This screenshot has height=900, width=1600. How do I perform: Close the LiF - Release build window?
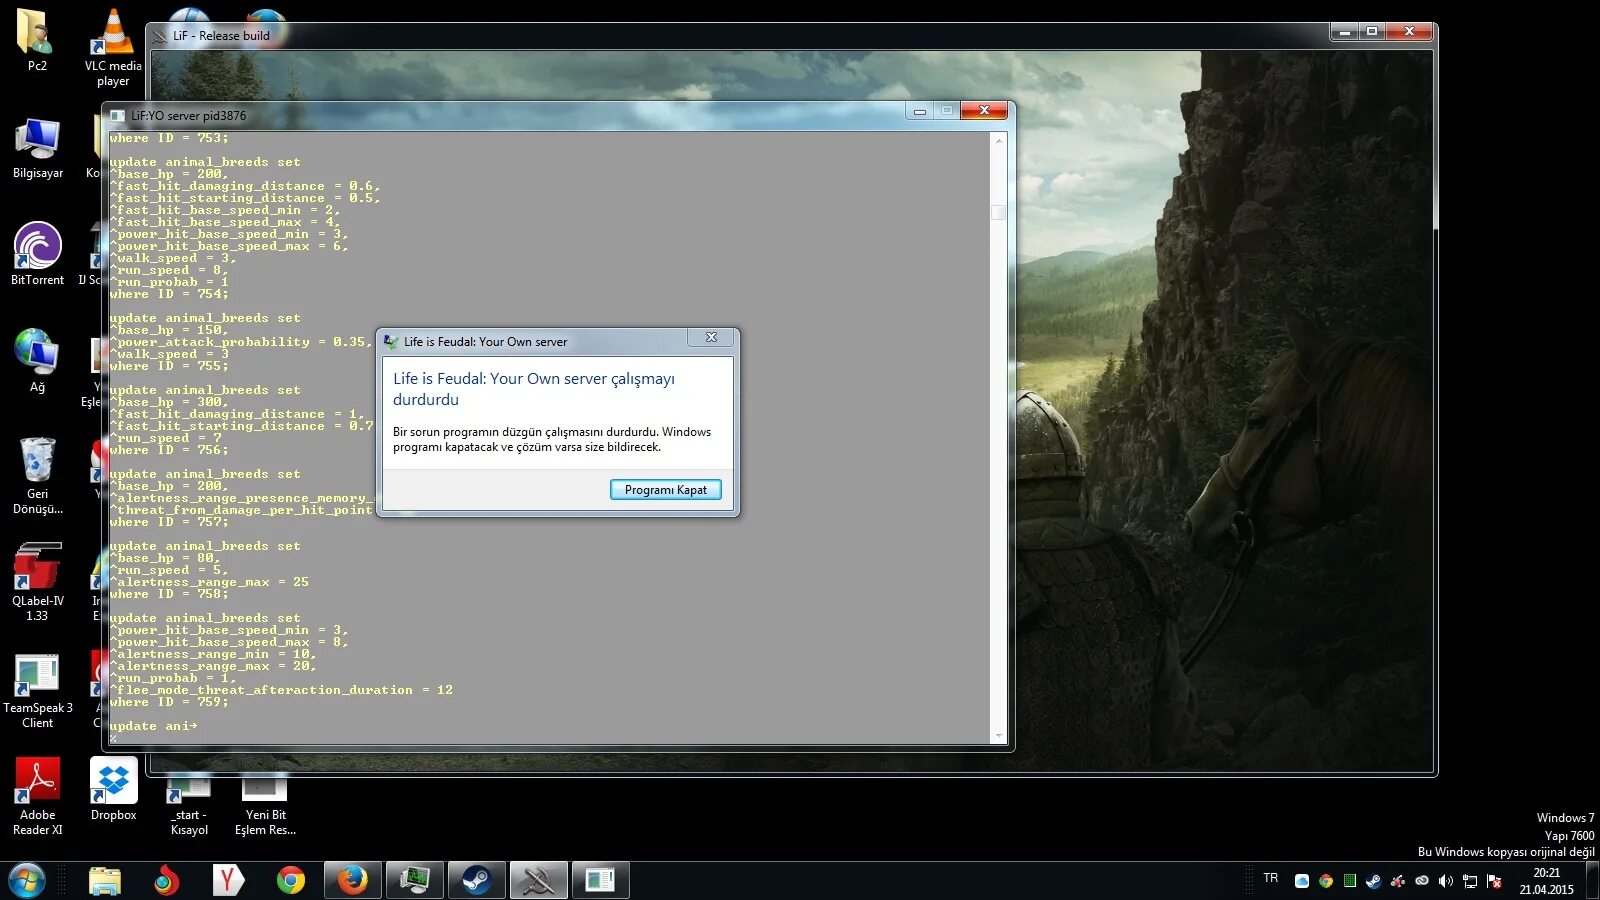click(1409, 32)
